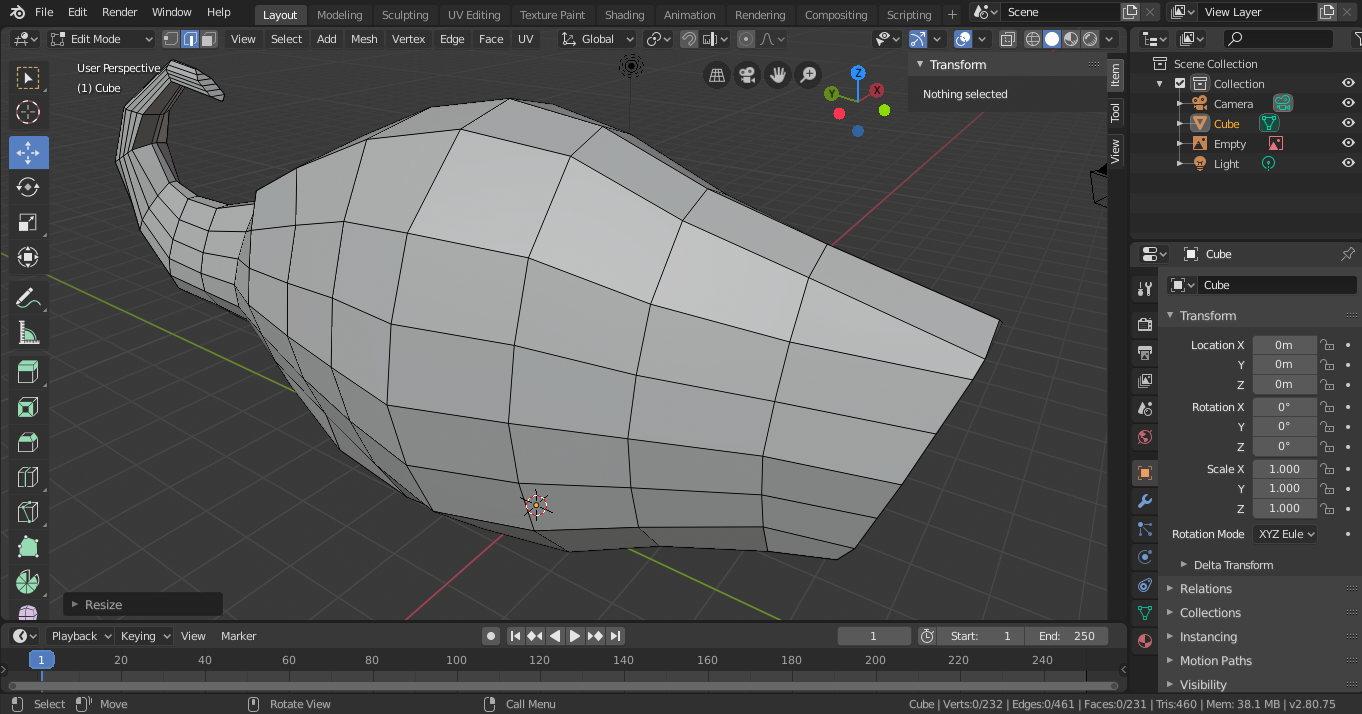This screenshot has height=714, width=1362.
Task: Select the Measure tool
Action: coord(28,333)
